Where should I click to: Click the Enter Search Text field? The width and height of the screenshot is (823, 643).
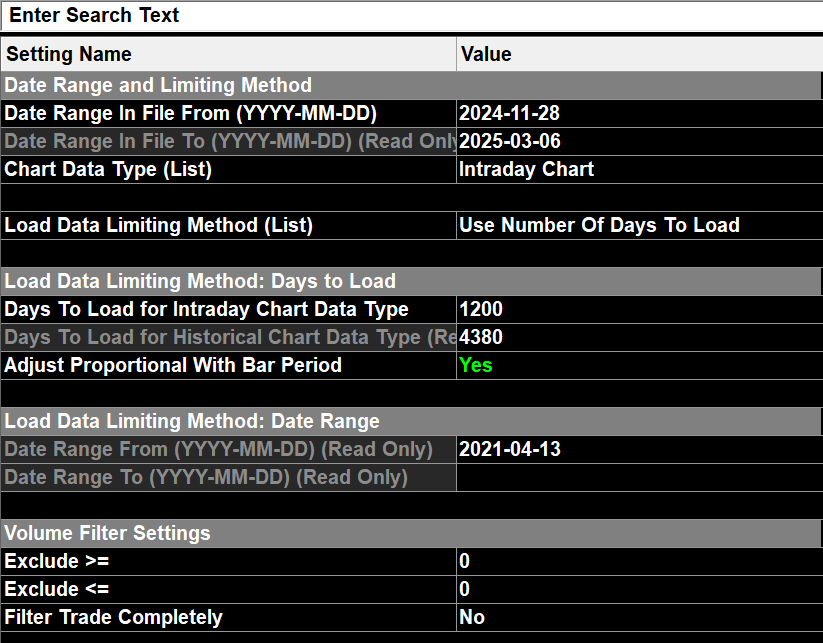[412, 16]
